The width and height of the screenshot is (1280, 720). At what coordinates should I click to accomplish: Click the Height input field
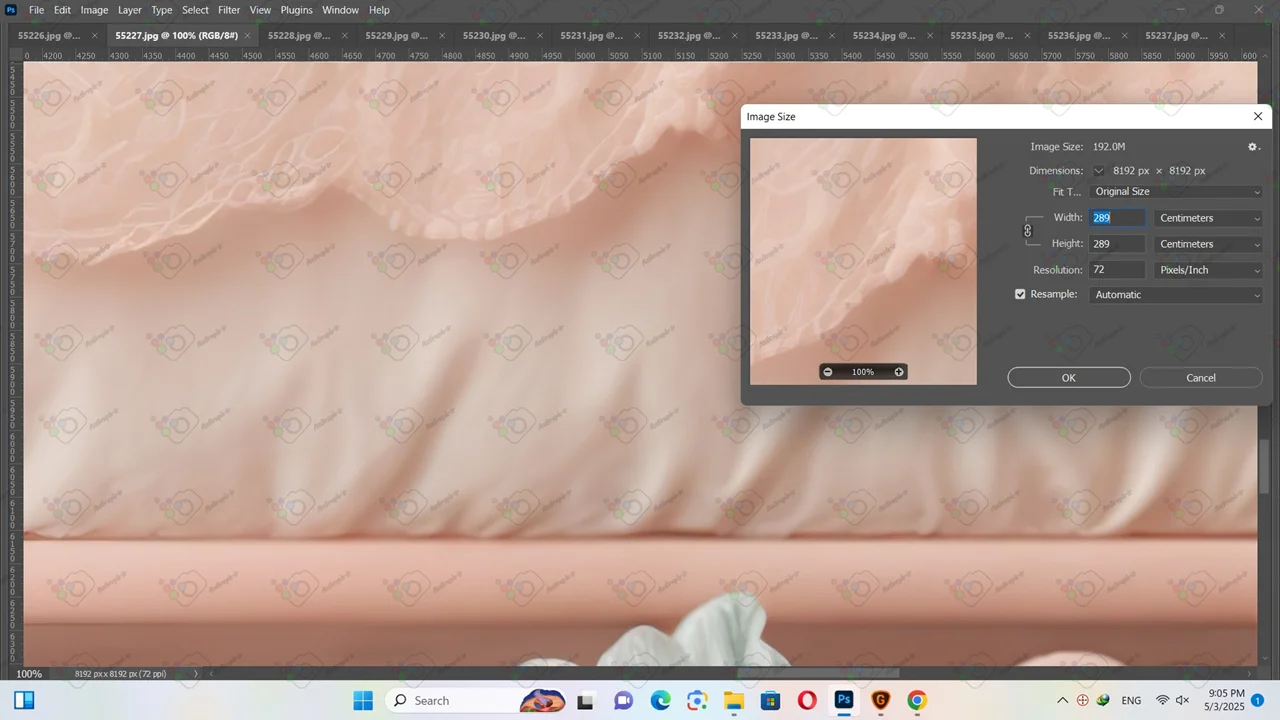(x=1117, y=244)
